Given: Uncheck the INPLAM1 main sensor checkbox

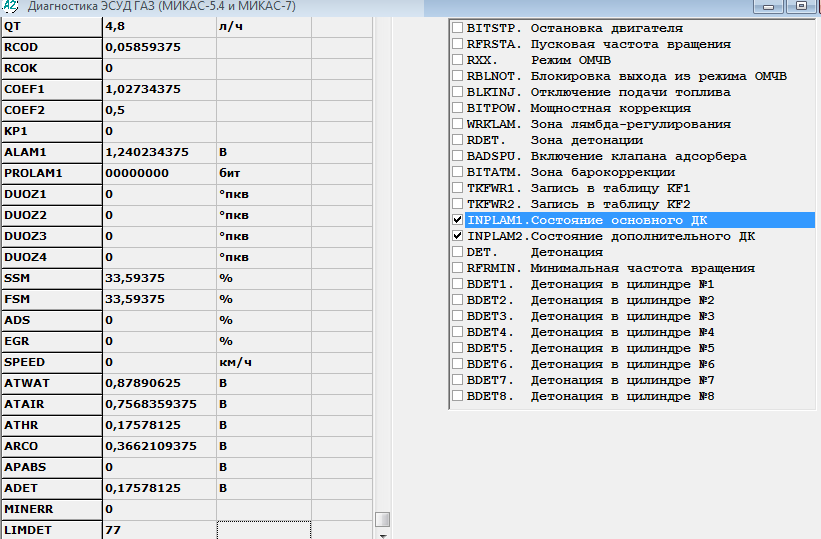Looking at the screenshot, I should [458, 219].
